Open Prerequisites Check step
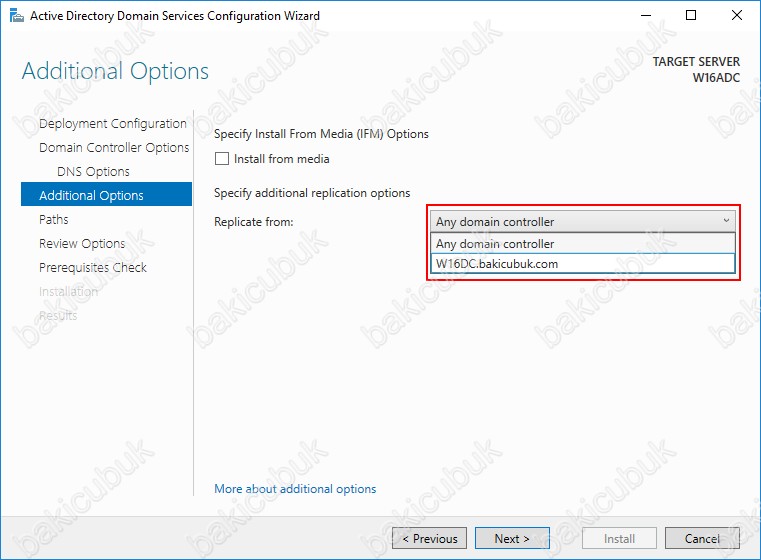Screen dimensions: 761x560 (x=93, y=267)
